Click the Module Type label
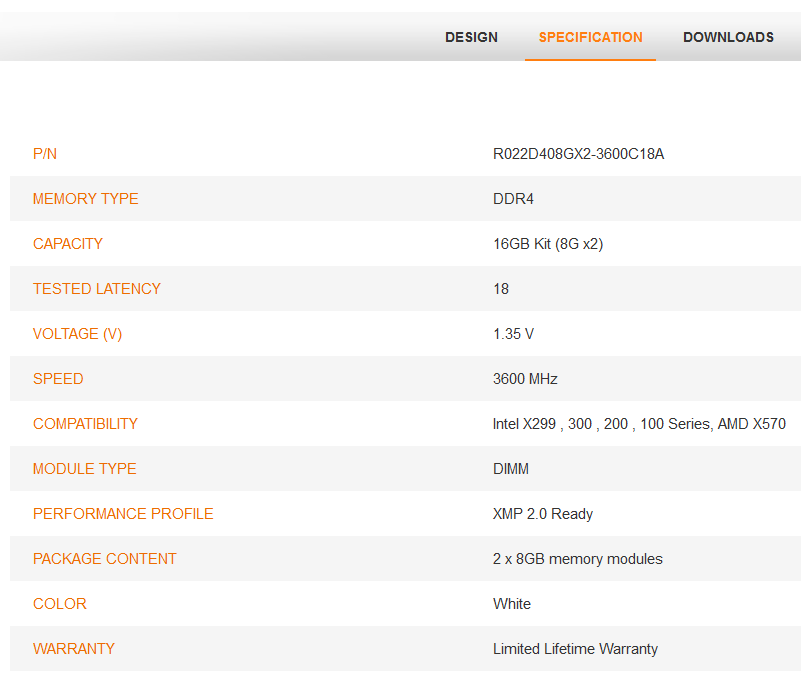 click(84, 469)
